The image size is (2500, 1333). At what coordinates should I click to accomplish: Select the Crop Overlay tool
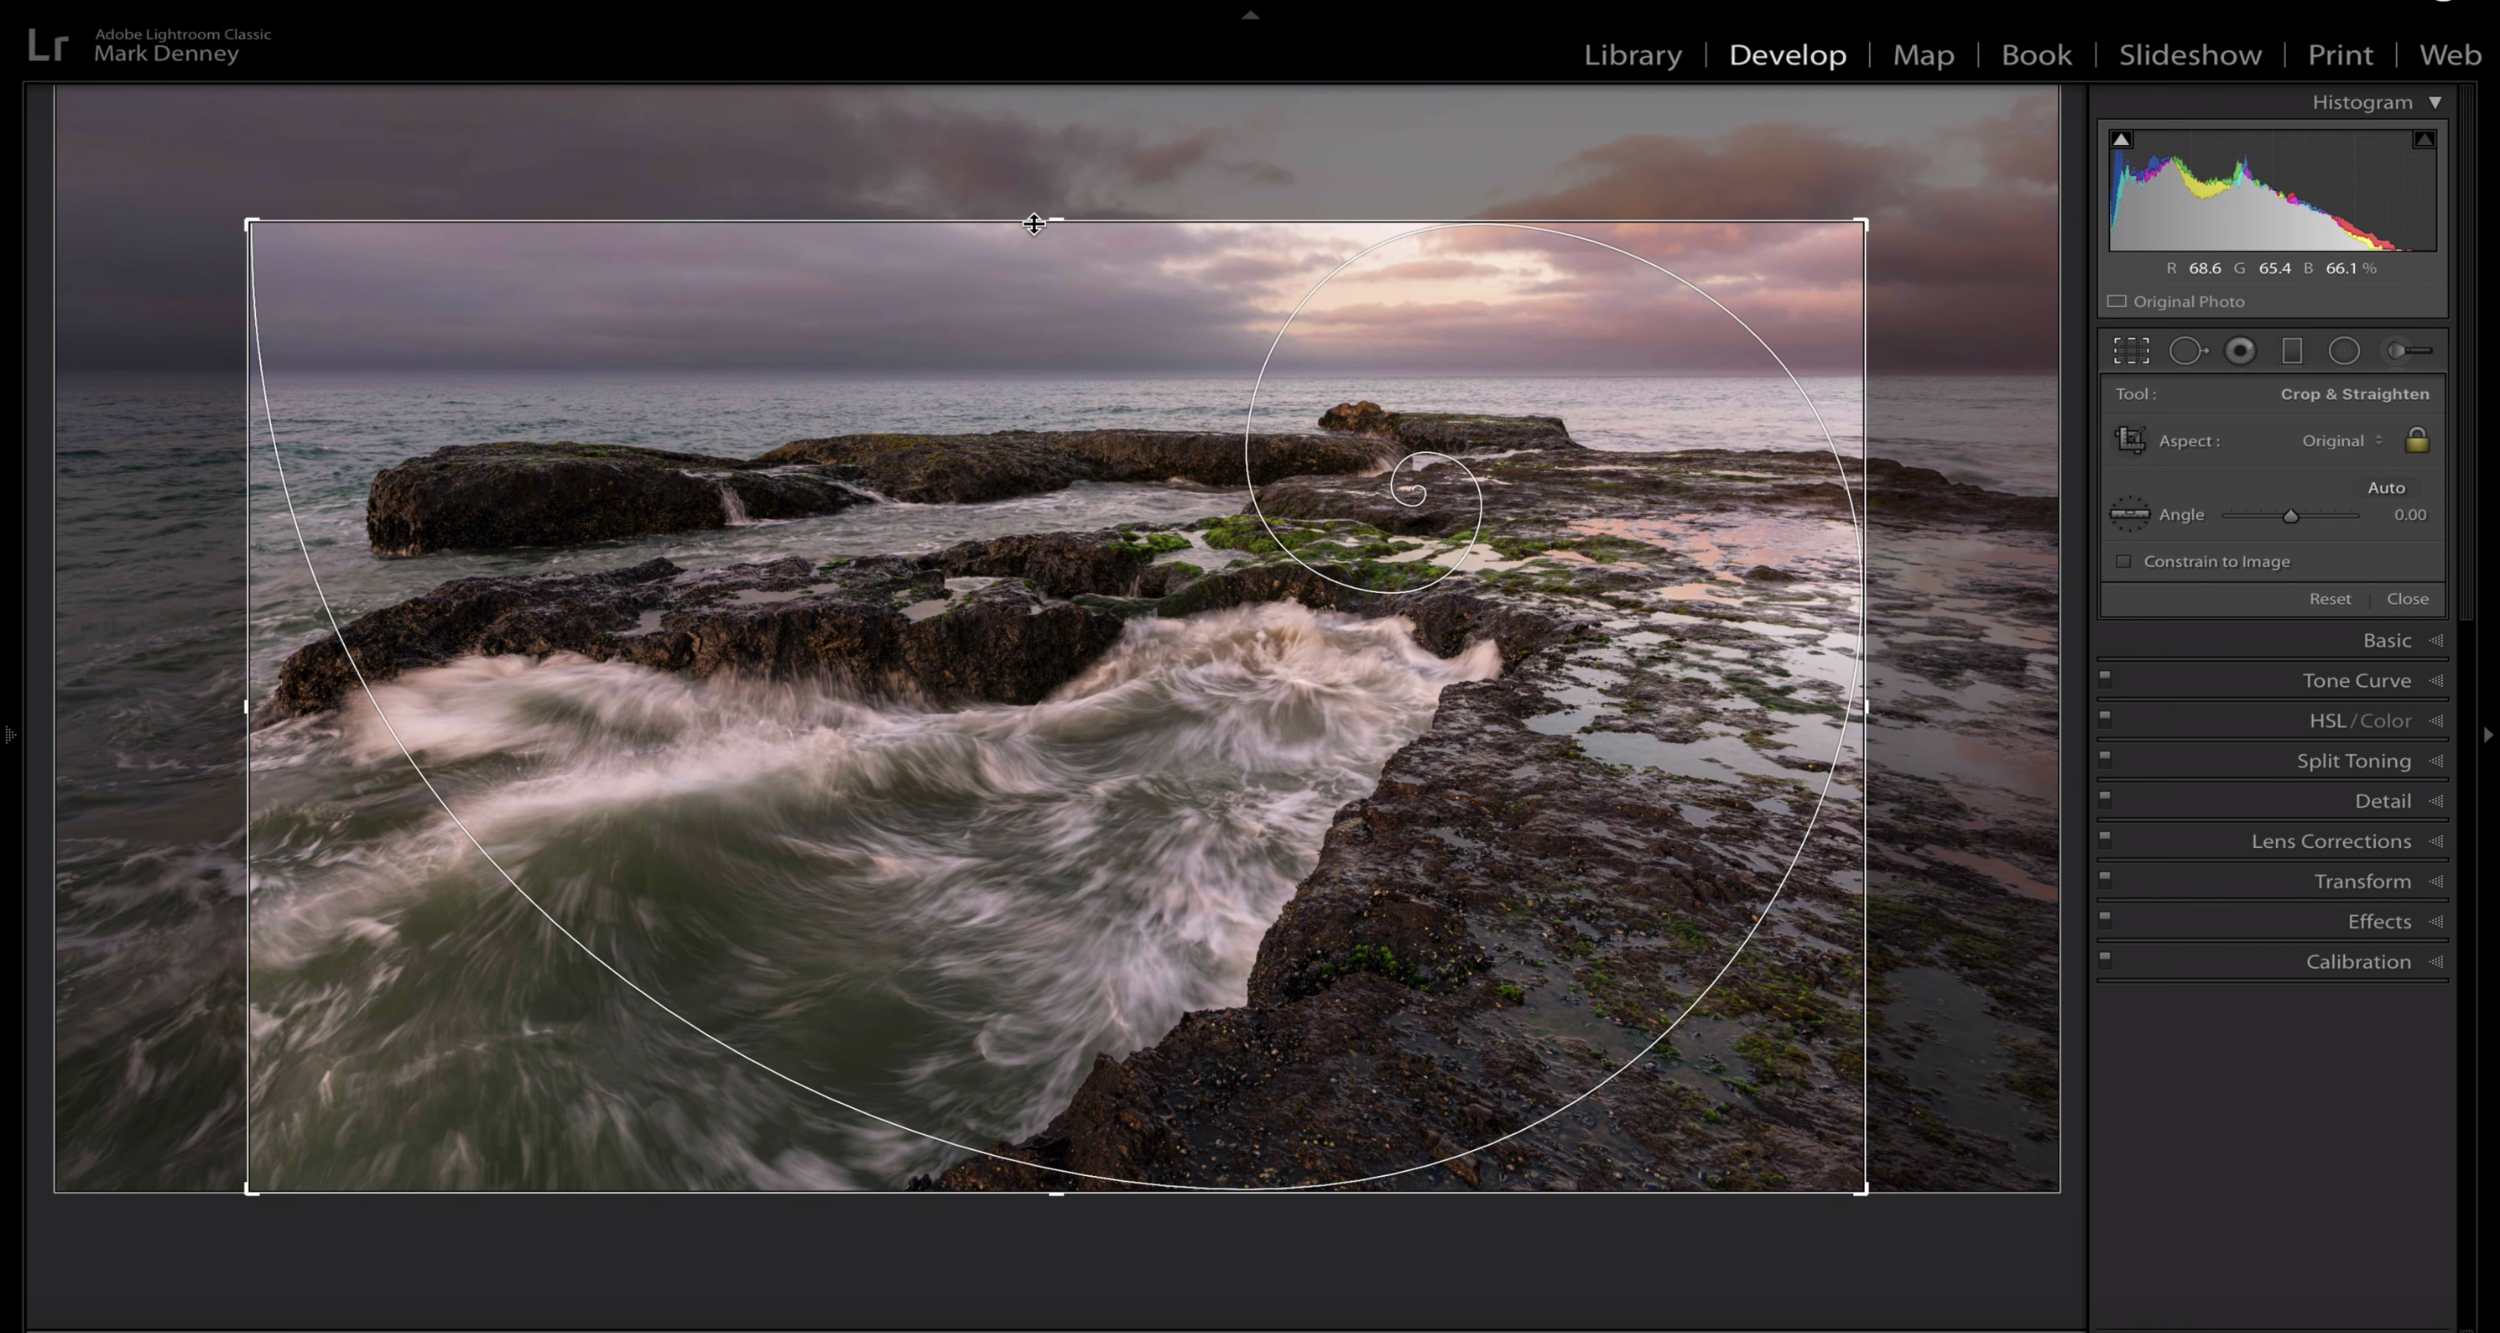(x=2133, y=350)
